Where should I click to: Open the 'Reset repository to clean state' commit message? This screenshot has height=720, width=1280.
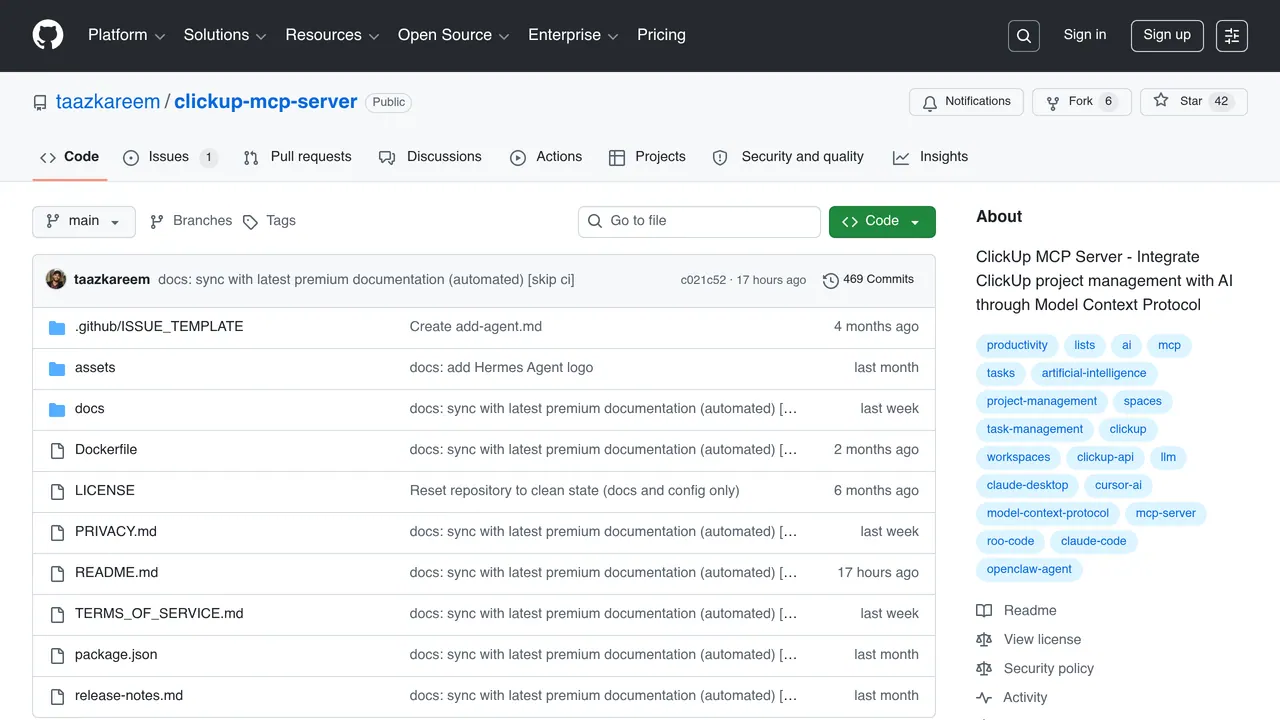click(575, 491)
